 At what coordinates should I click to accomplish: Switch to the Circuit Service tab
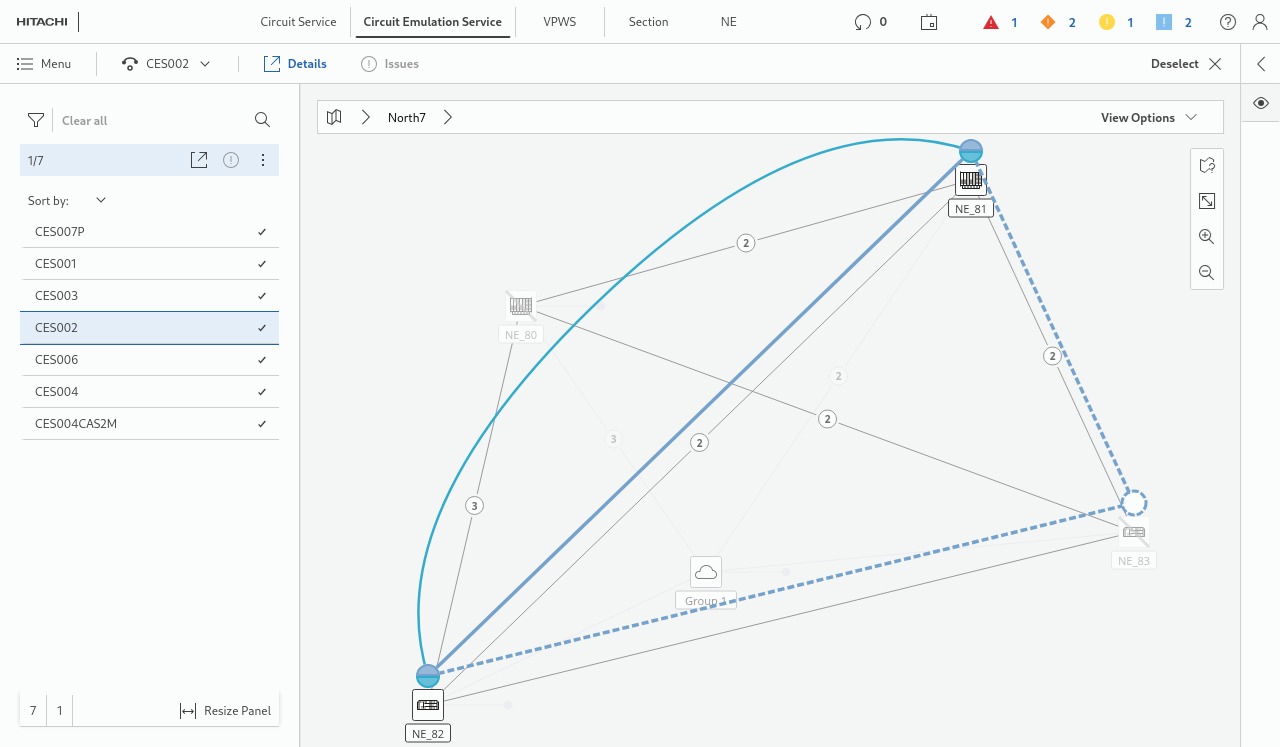pyautogui.click(x=298, y=22)
